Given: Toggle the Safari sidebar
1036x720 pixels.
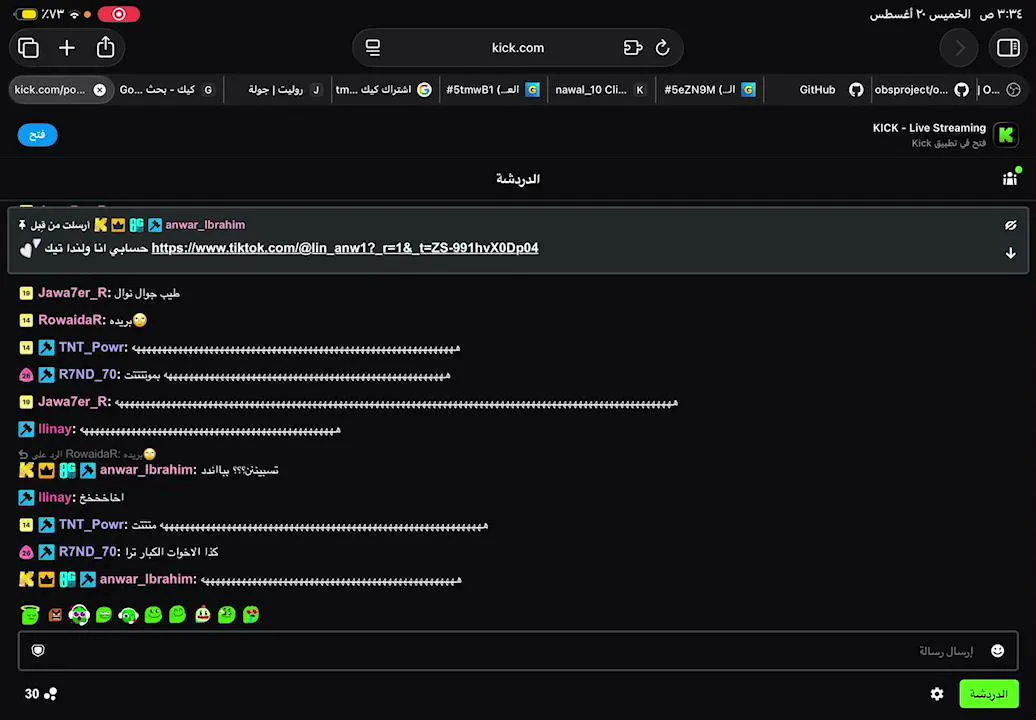Looking at the screenshot, I should pyautogui.click(x=1008, y=48).
